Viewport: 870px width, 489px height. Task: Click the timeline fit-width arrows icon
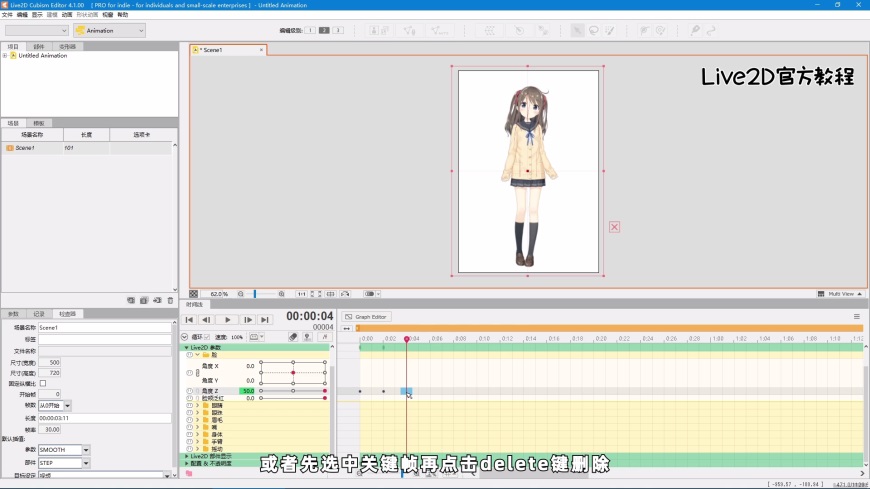pos(347,328)
